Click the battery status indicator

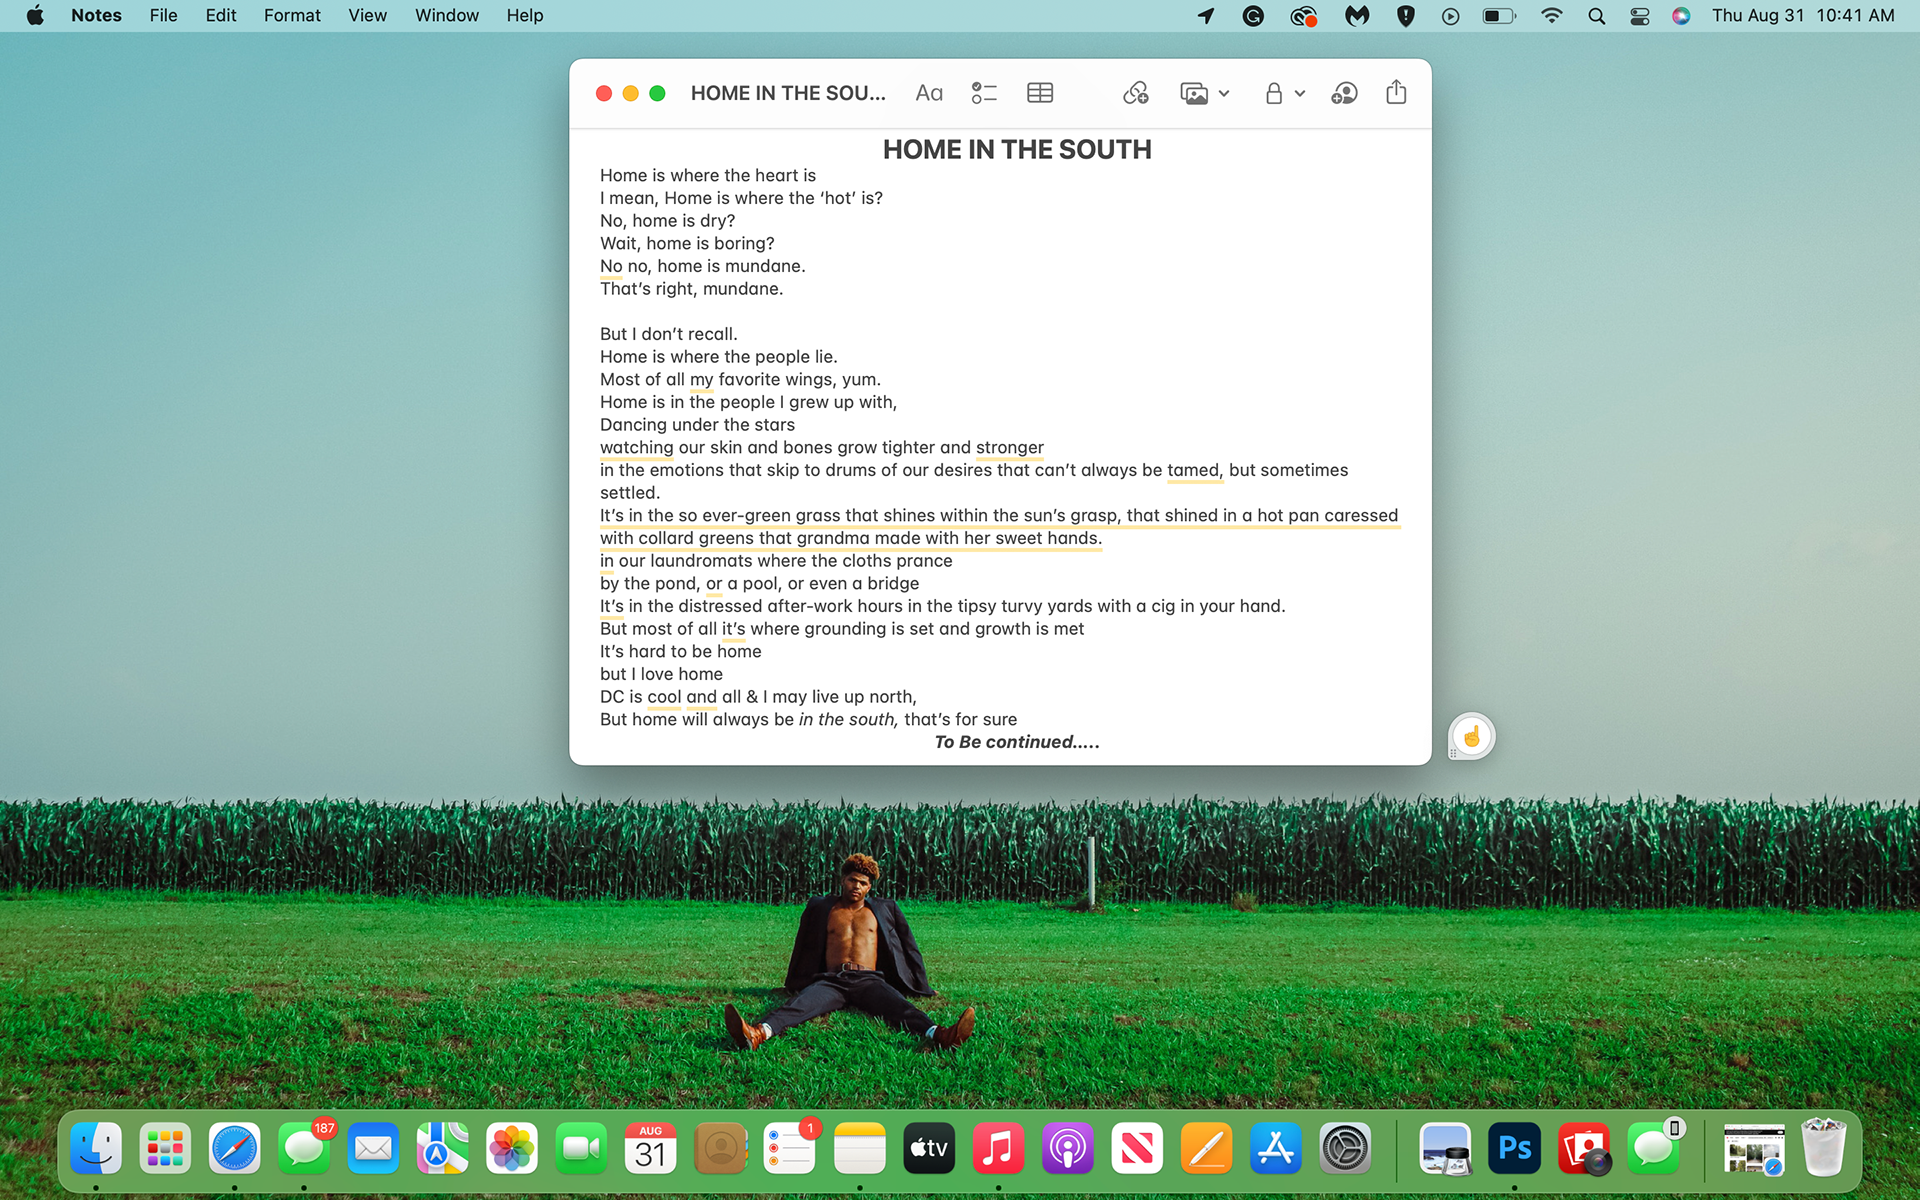1498,16
